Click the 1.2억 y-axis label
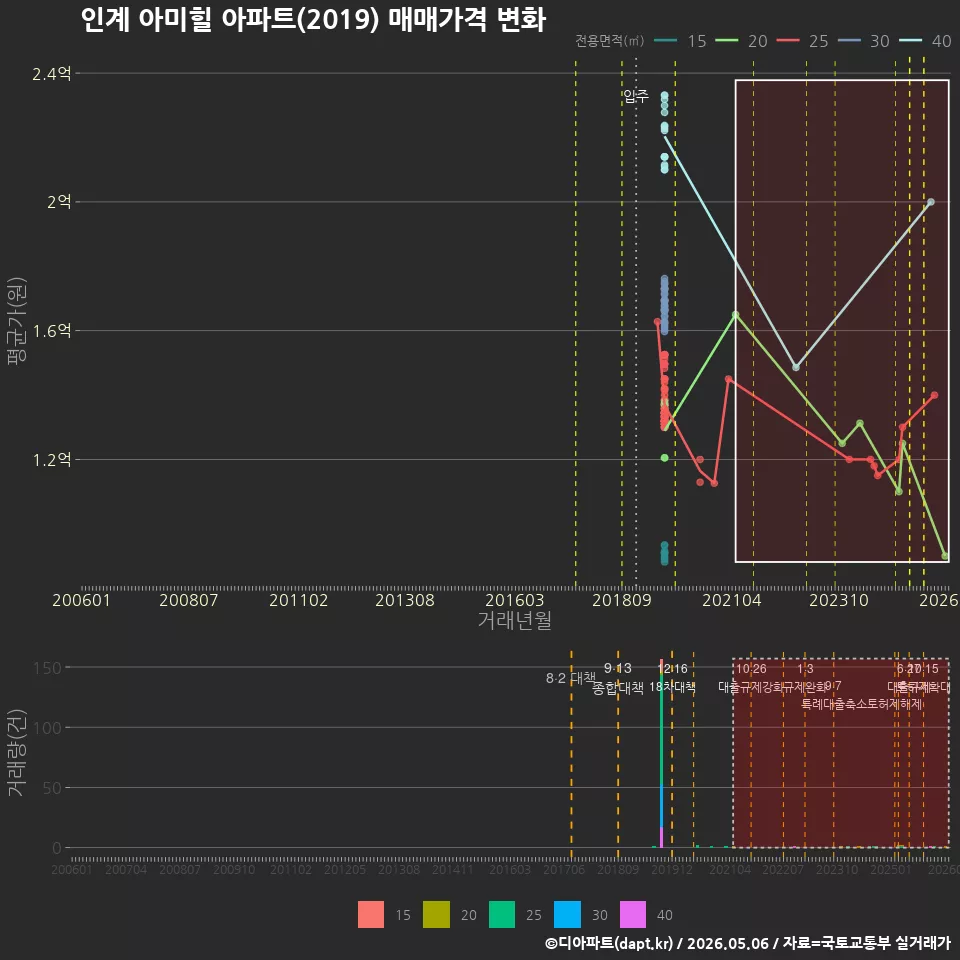This screenshot has width=960, height=960. click(51, 460)
